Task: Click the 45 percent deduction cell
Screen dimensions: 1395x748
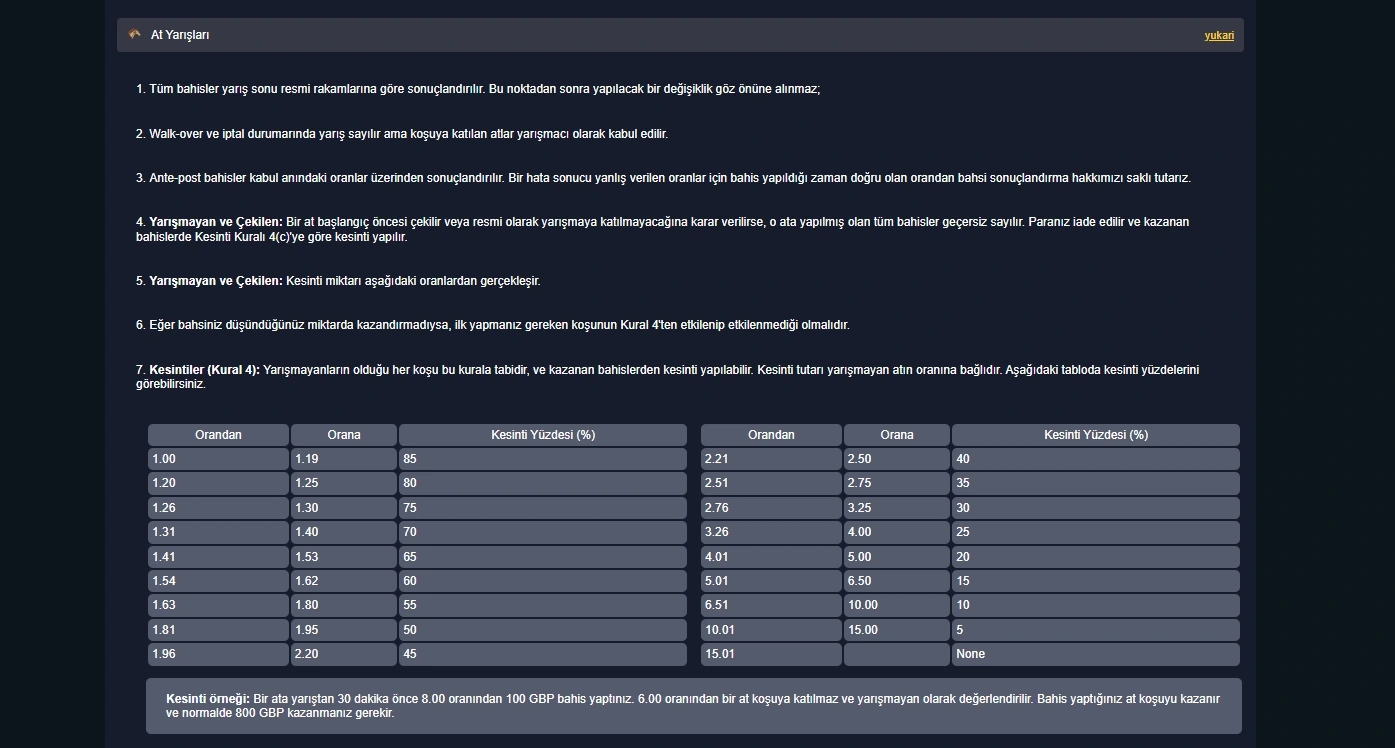Action: click(x=543, y=654)
